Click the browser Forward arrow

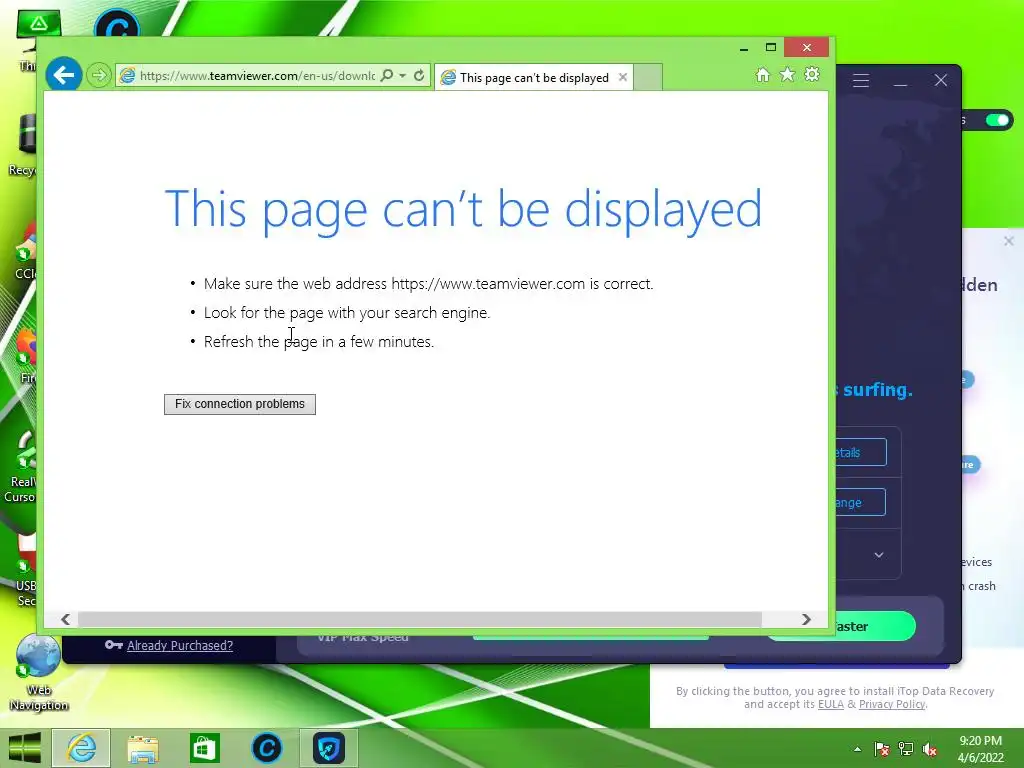tap(99, 75)
